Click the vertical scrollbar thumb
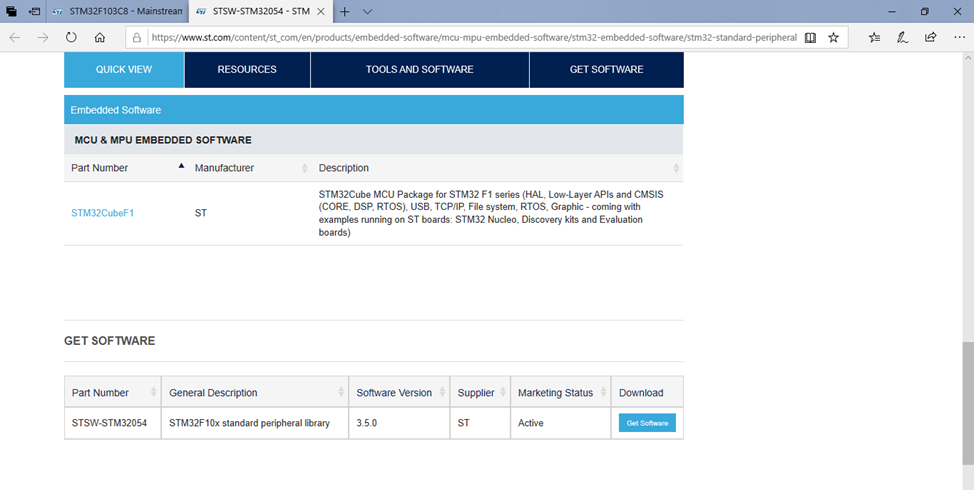 (968, 402)
